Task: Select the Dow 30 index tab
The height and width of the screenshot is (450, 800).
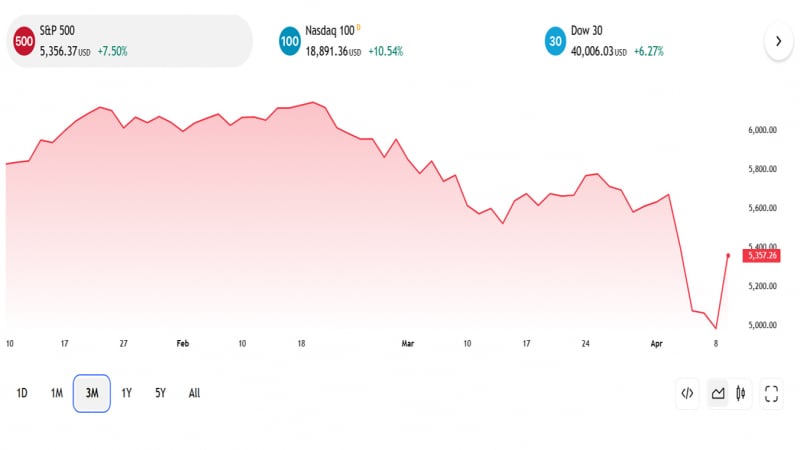Action: (x=650, y=41)
